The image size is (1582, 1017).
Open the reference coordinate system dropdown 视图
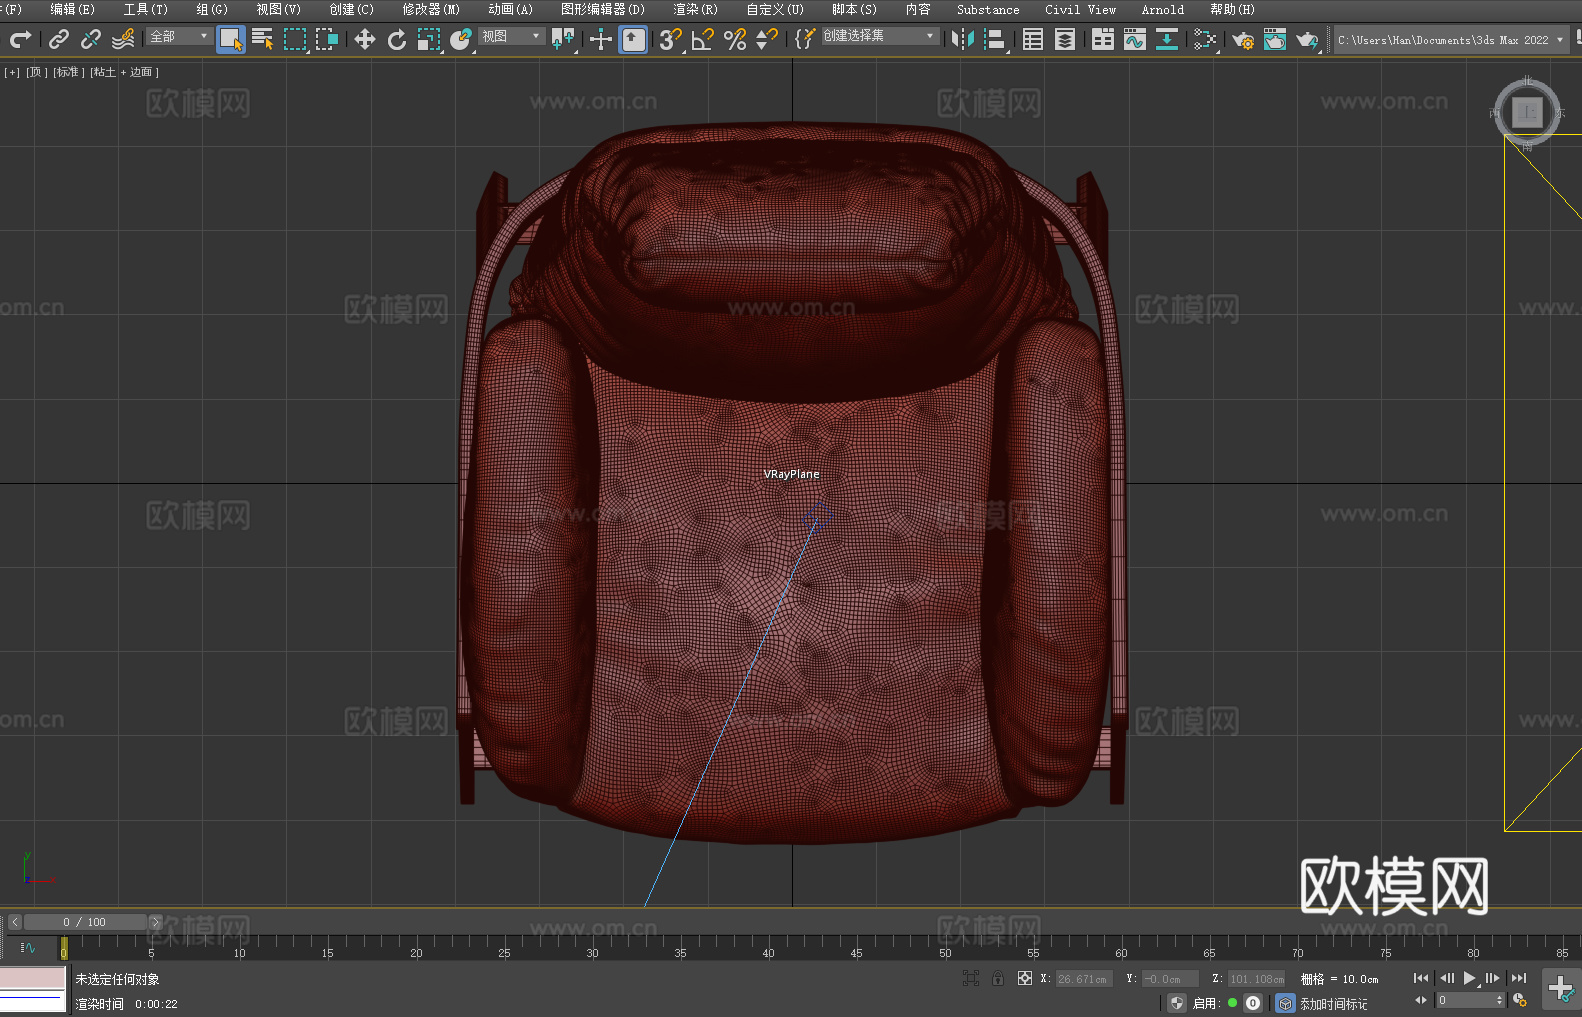[511, 36]
